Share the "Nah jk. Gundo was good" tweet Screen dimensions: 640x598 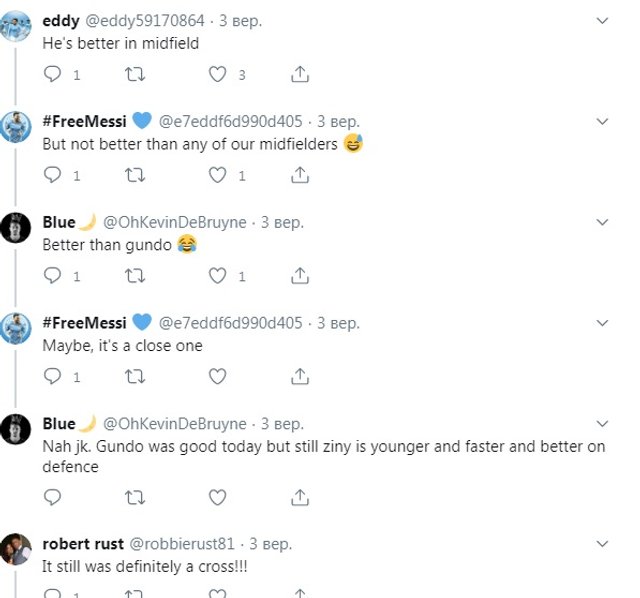pyautogui.click(x=299, y=497)
